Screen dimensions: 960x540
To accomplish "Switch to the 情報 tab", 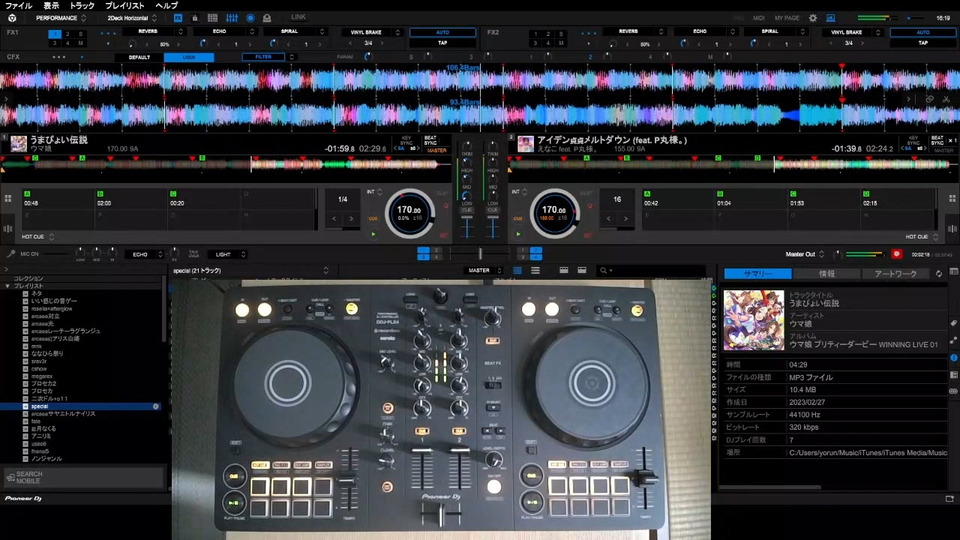I will coord(827,274).
